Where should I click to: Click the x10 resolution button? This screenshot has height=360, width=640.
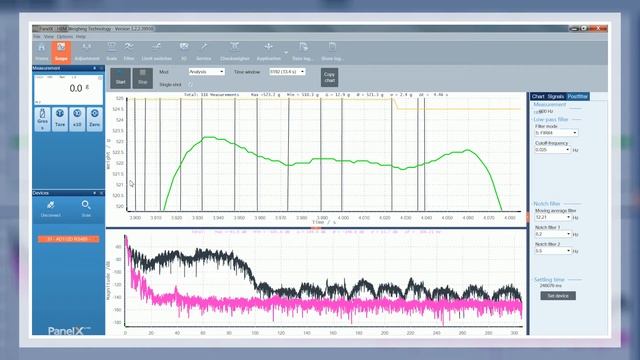(77, 119)
